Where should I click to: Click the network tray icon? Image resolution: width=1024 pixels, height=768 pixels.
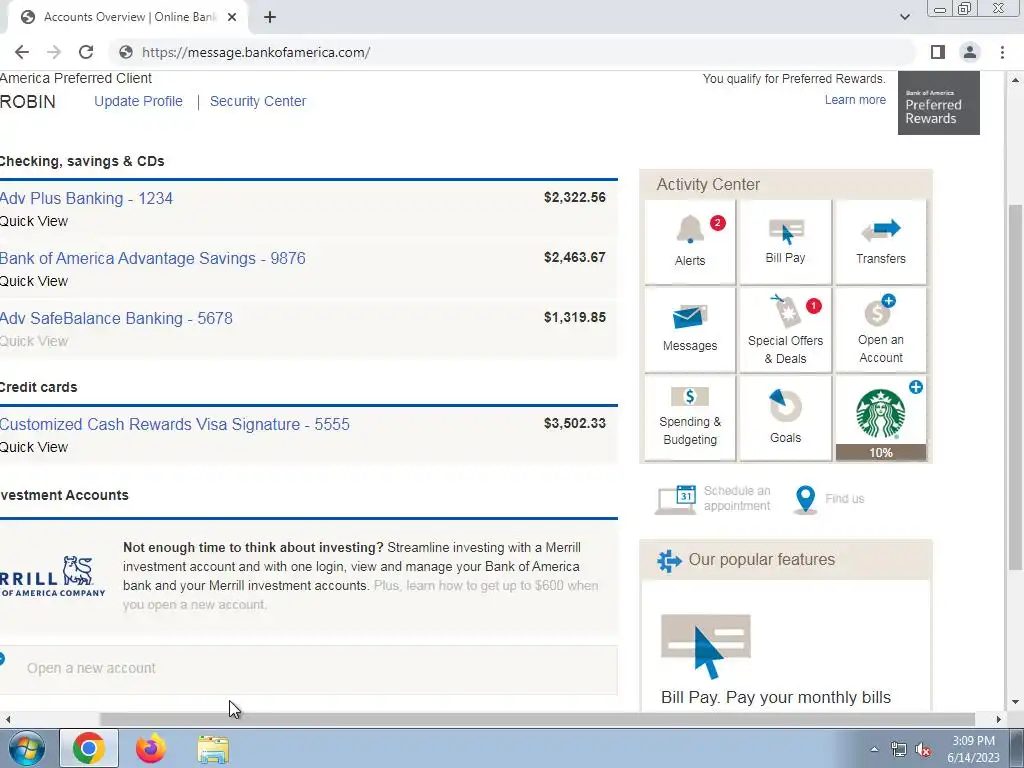[x=899, y=750]
